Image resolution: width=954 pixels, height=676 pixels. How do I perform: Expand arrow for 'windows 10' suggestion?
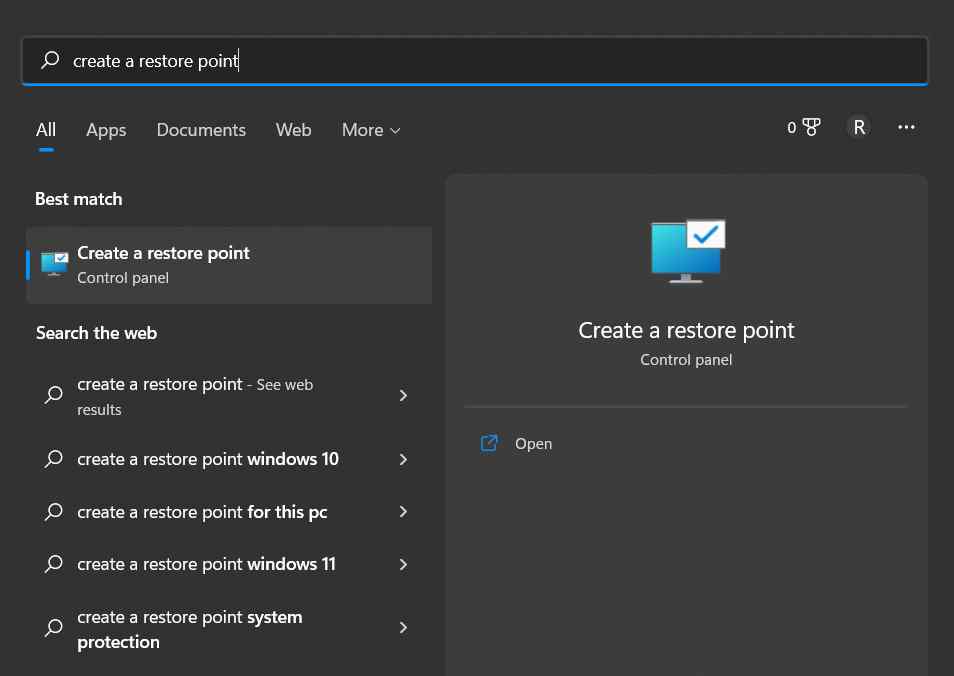point(403,459)
